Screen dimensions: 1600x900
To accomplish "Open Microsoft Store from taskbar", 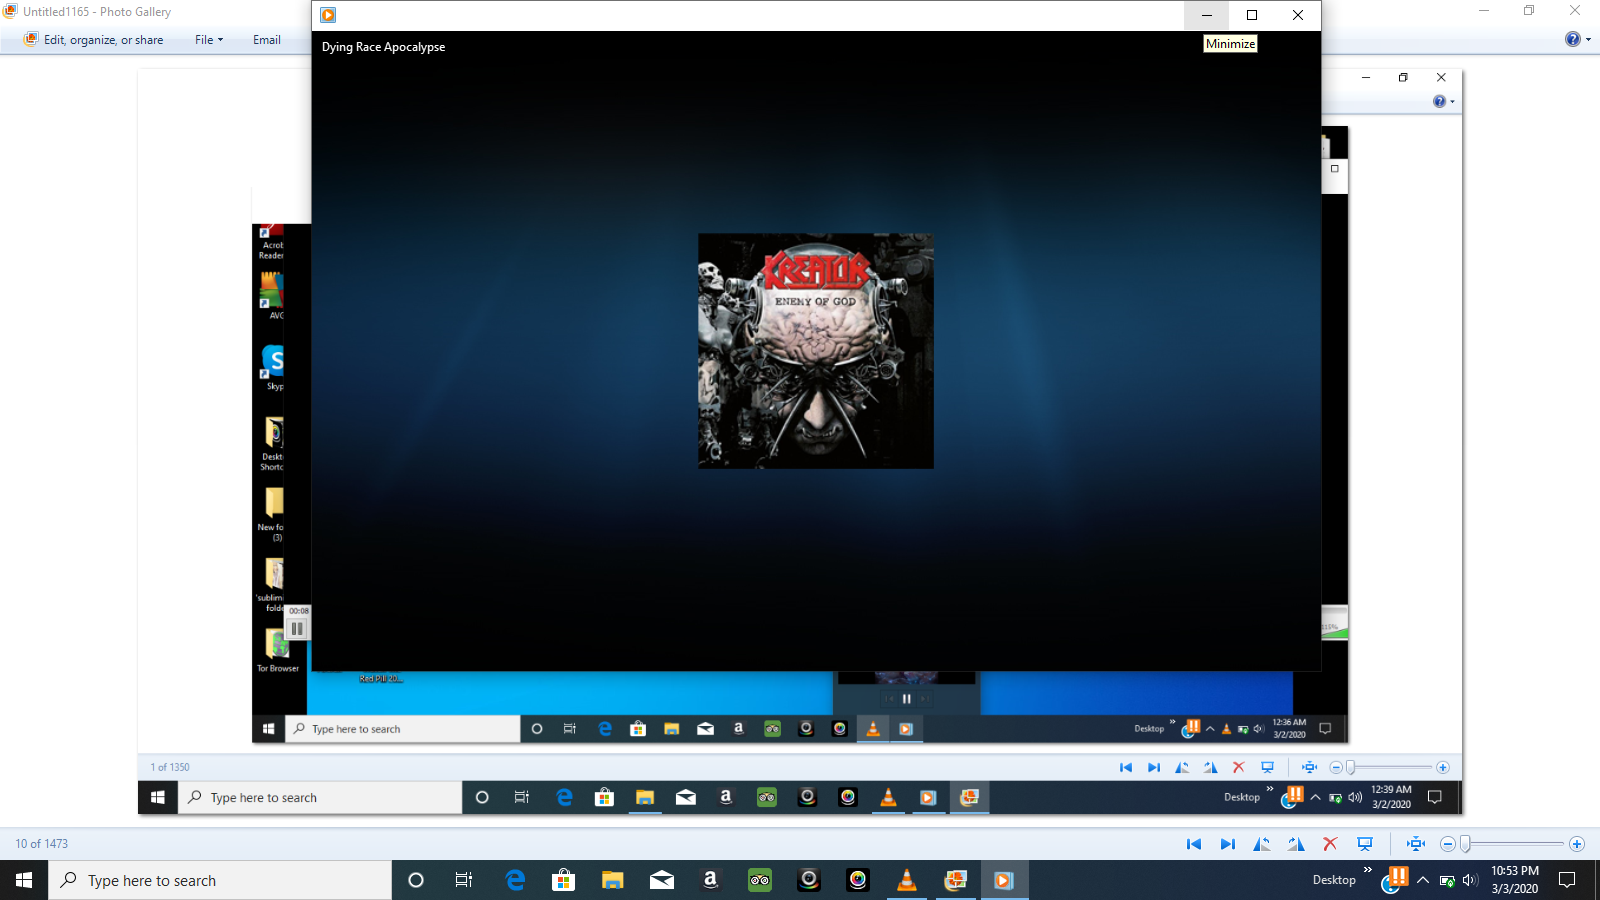I will 564,880.
